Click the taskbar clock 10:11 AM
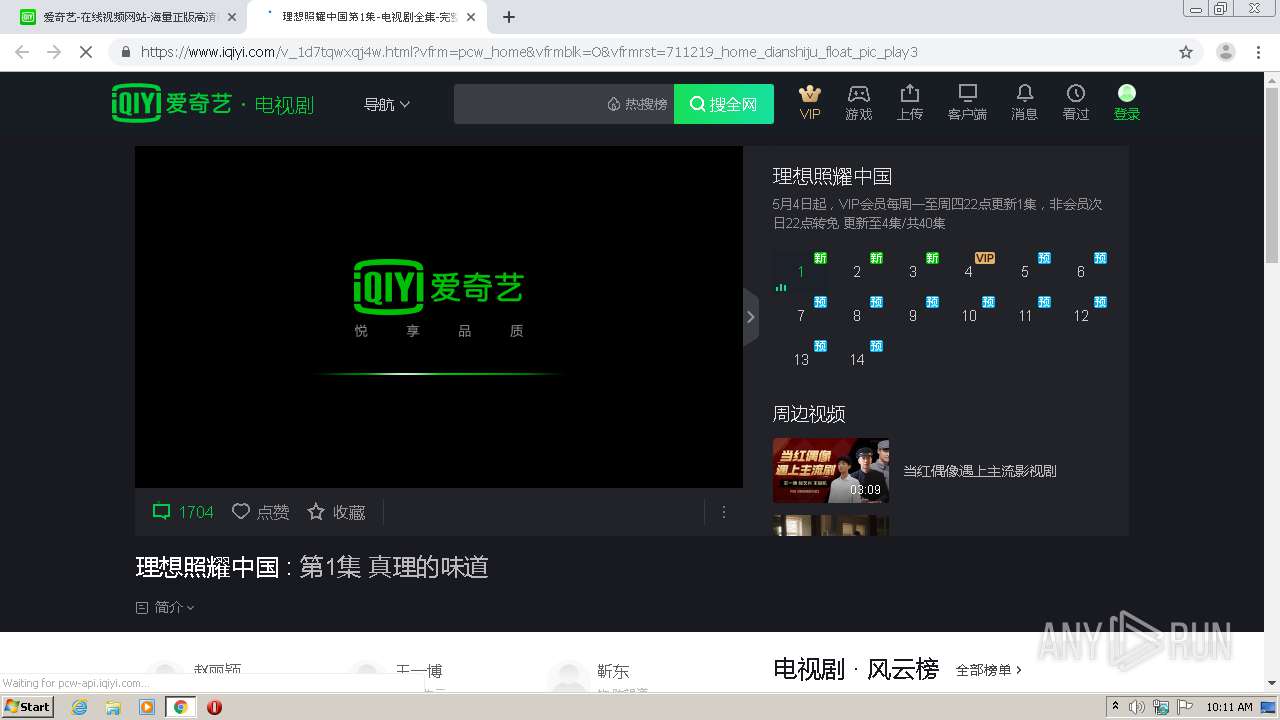The width and height of the screenshot is (1280, 720). [x=1229, y=707]
